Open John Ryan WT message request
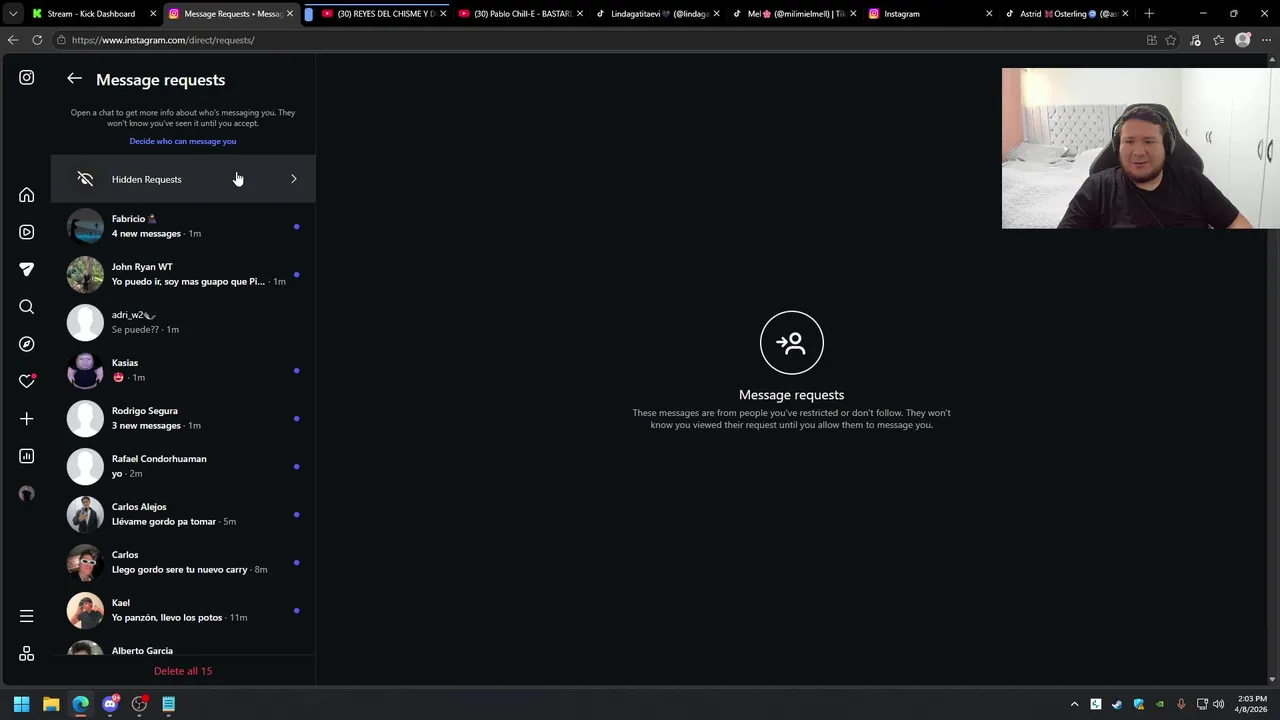This screenshot has height=720, width=1280. point(183,274)
